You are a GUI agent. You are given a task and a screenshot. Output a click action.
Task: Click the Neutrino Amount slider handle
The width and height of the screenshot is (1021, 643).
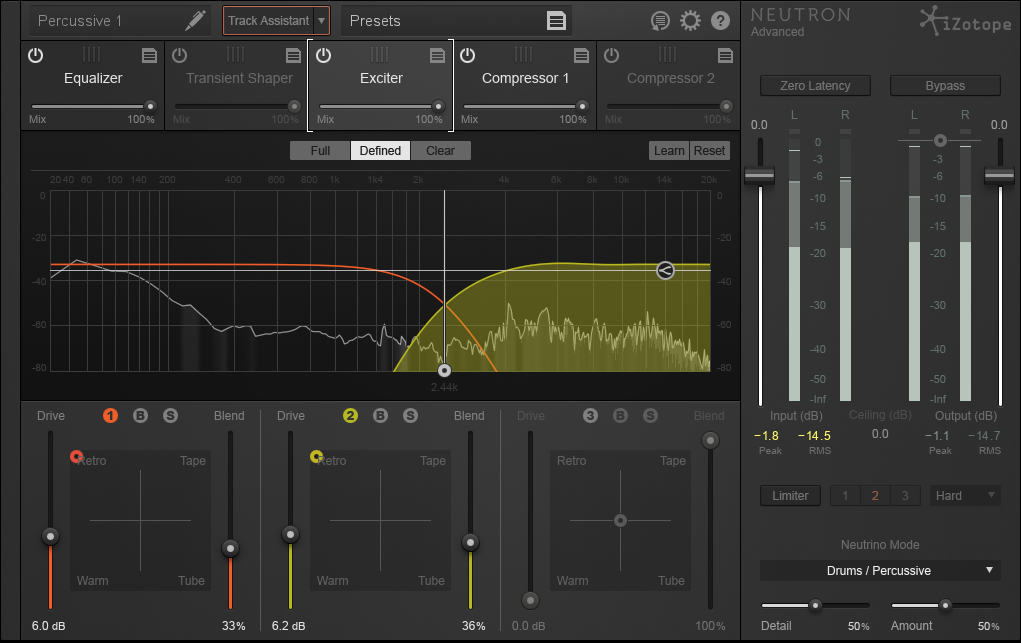[945, 605]
